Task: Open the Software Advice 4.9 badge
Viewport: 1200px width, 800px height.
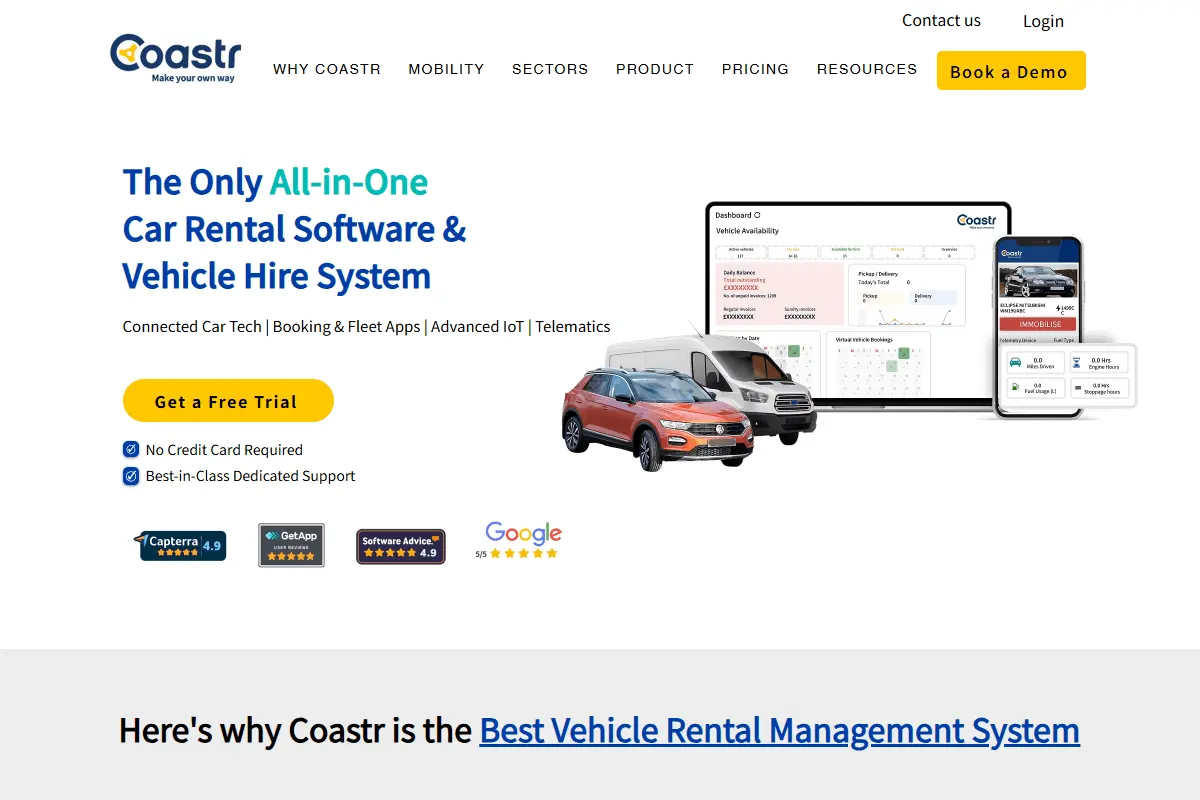Action: [x=401, y=546]
